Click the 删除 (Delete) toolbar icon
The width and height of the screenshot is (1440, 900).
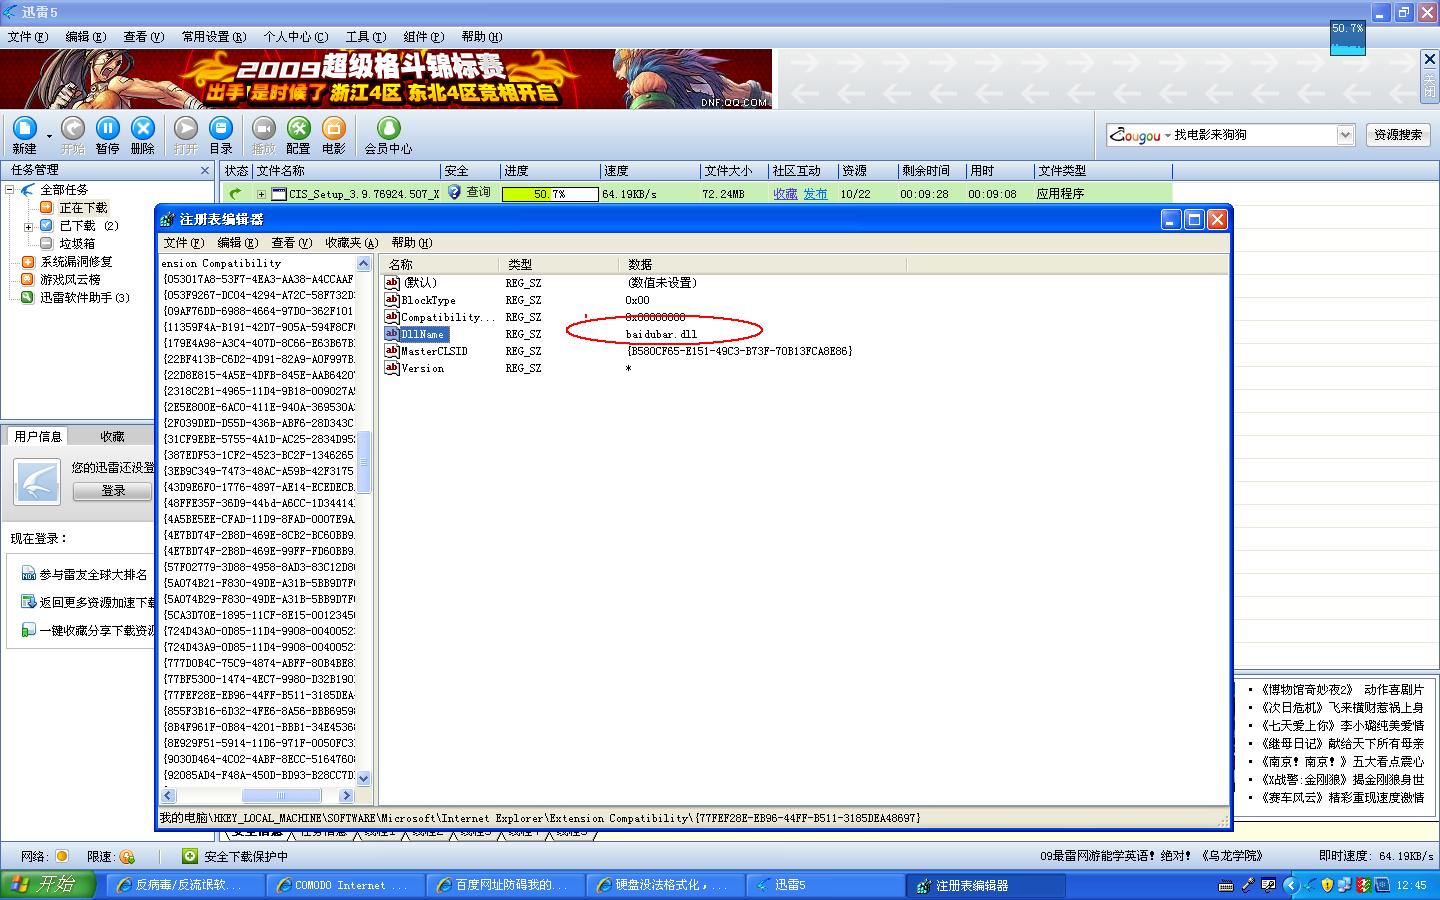(143, 128)
